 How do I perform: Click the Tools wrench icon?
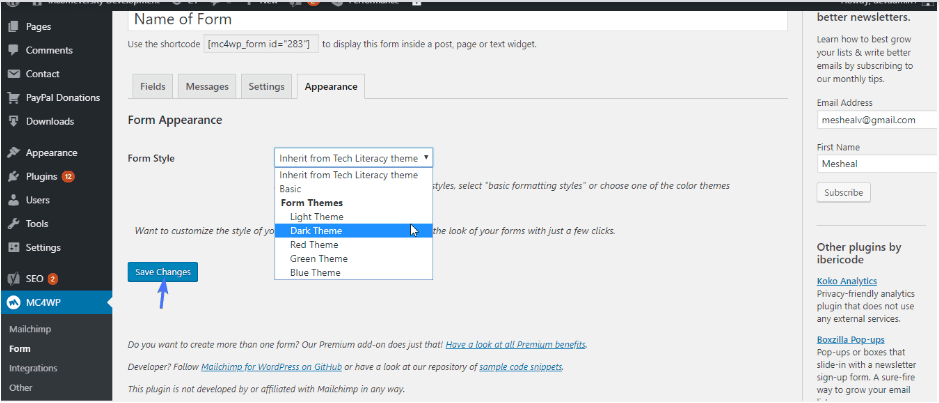[x=14, y=224]
